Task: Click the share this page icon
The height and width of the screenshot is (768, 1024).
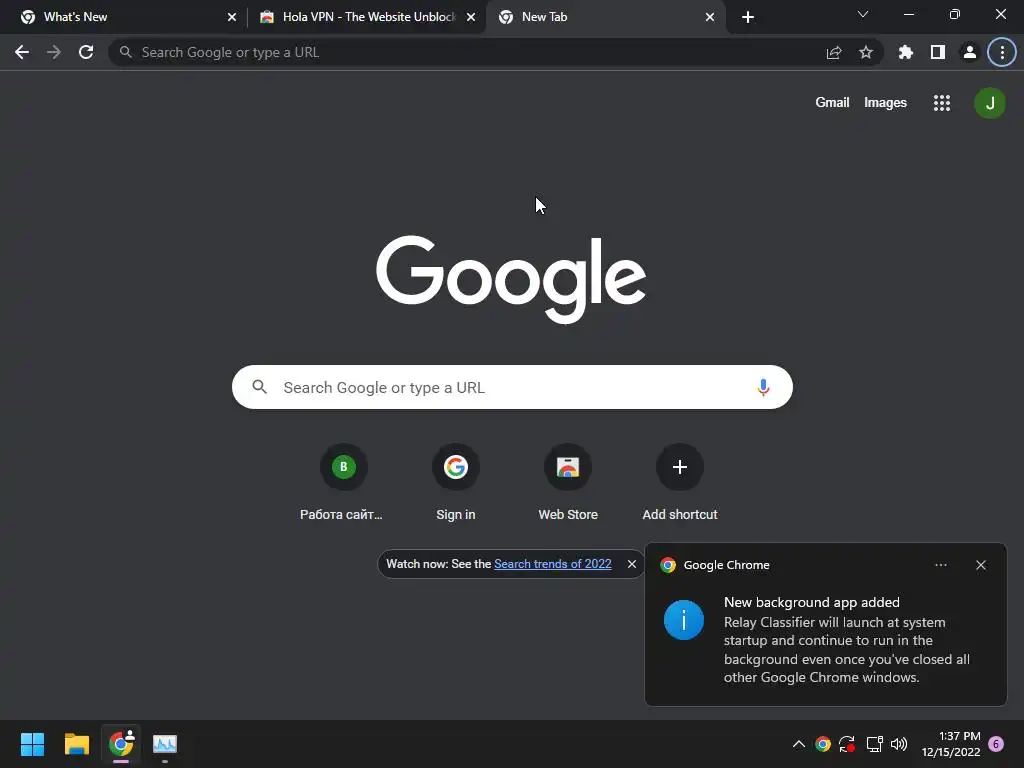Action: coord(834,52)
